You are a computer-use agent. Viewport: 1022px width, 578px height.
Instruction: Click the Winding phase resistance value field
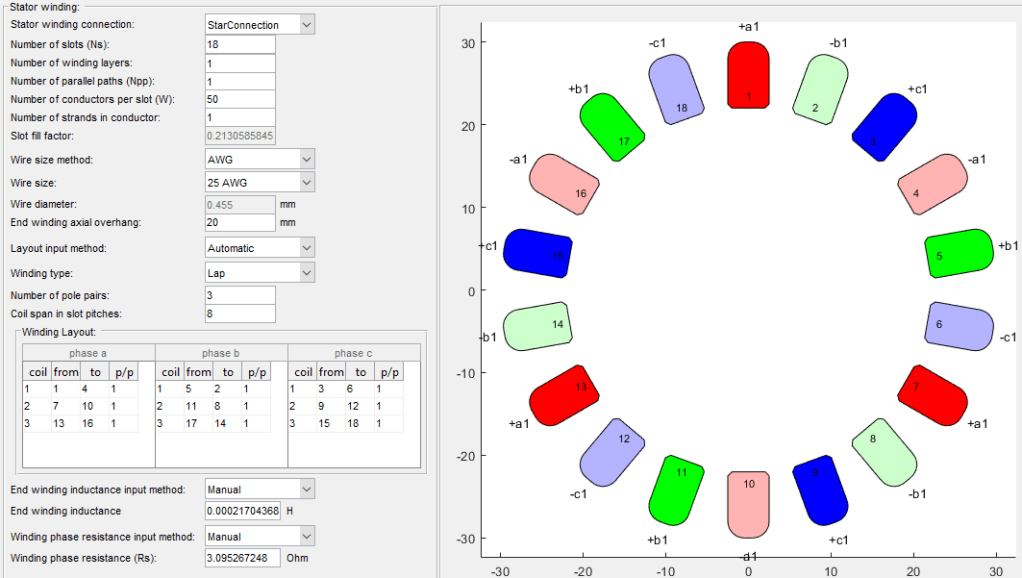242,558
